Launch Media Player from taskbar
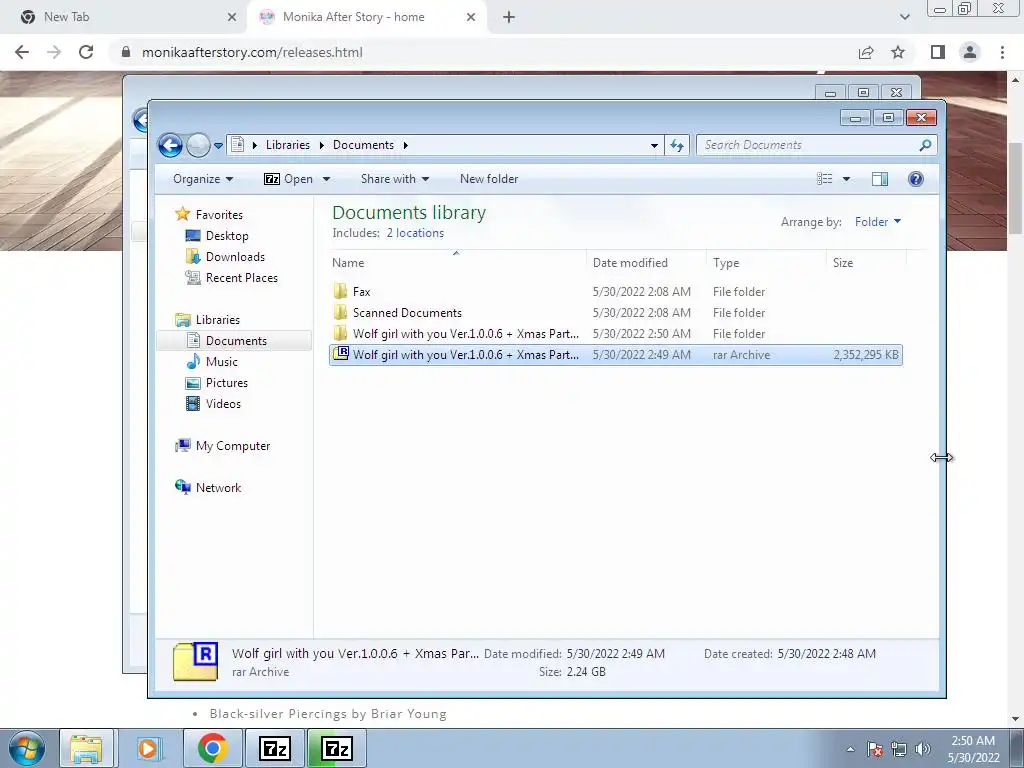 pos(148,748)
